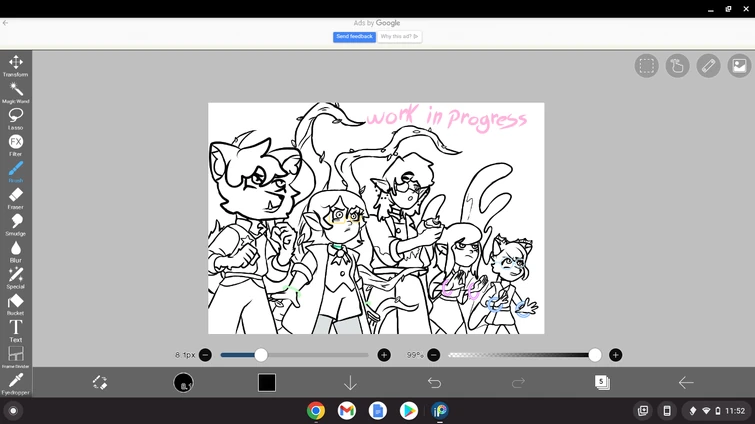Open the phone hub icon
The image size is (755, 424).
point(667,411)
